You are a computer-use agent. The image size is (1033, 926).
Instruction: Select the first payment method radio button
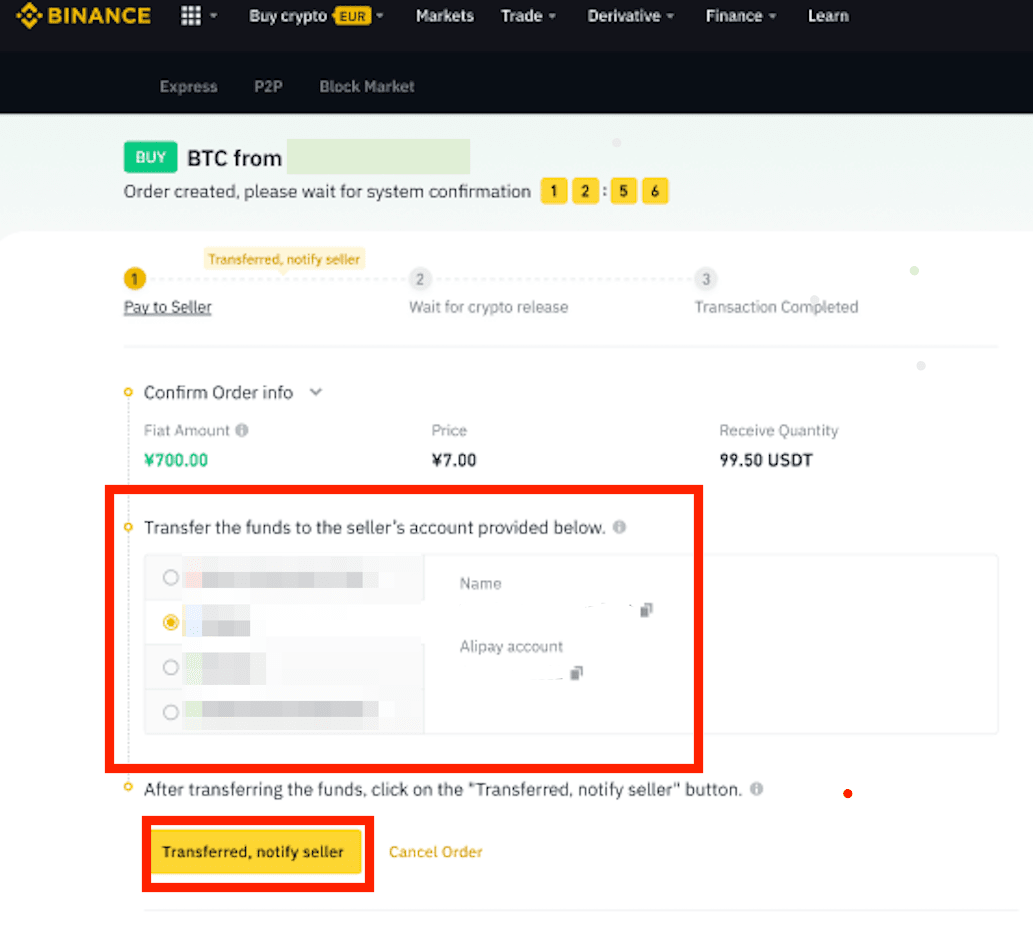pos(171,578)
